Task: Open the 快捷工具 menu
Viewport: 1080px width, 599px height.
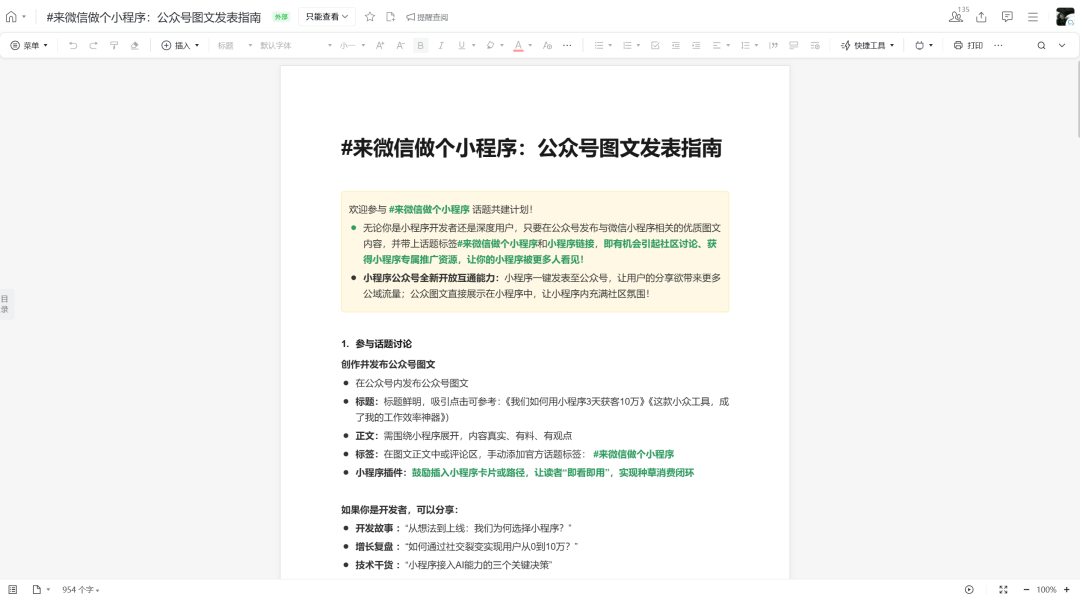Action: (867, 45)
